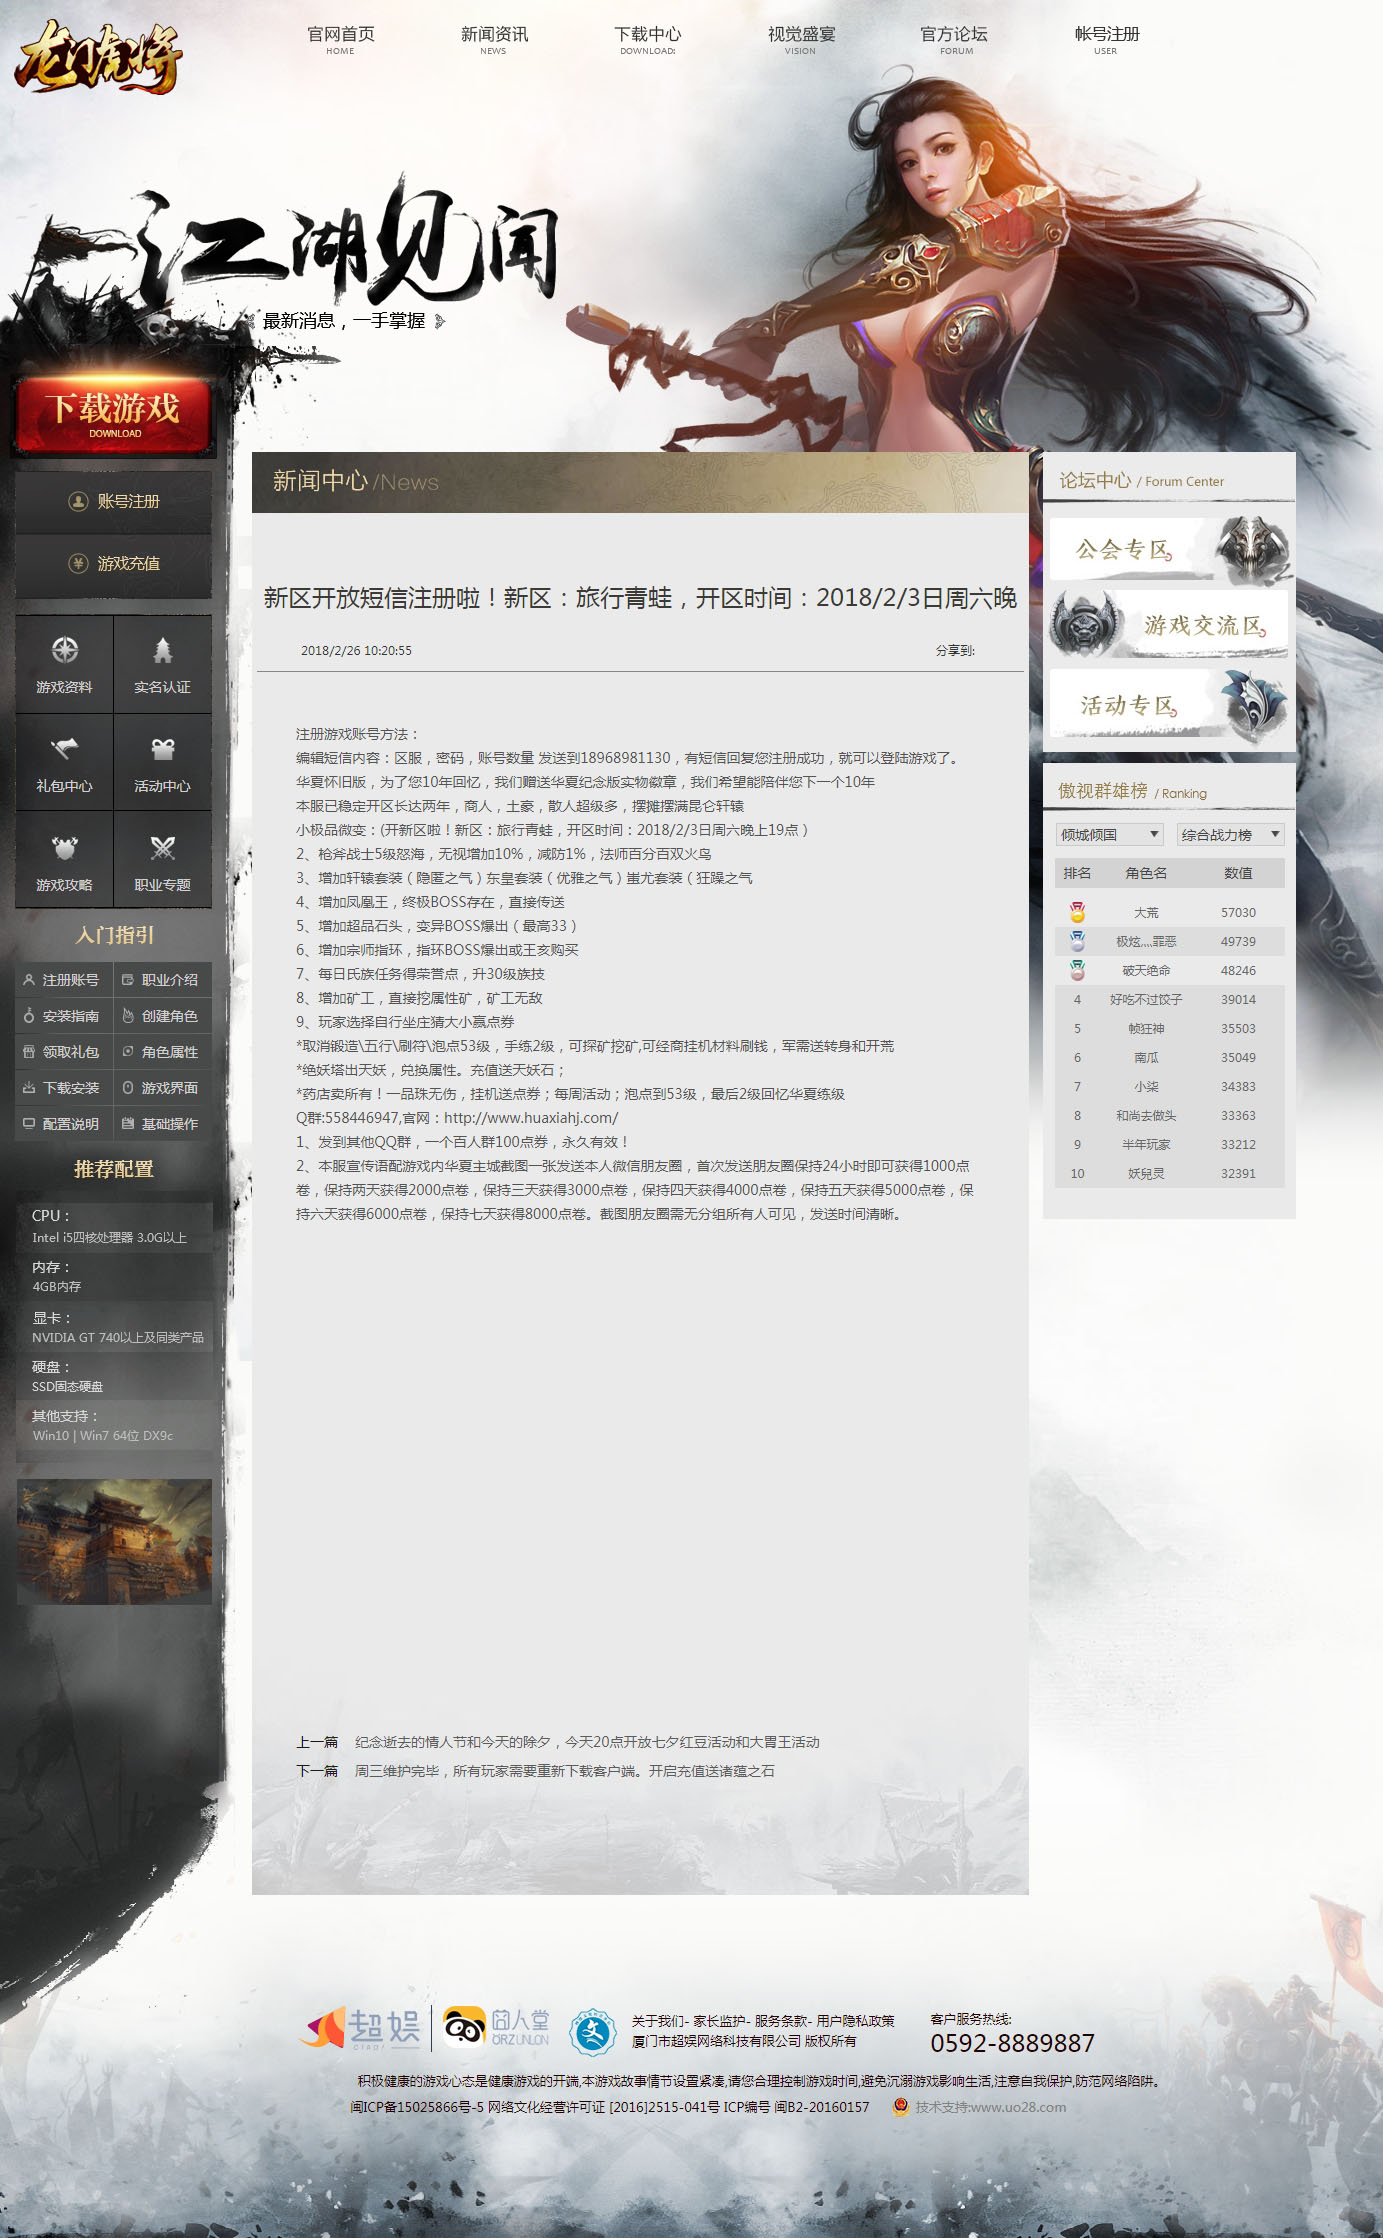Open the 倾城倾国 server dropdown
The width and height of the screenshot is (1383, 2238).
(x=1109, y=834)
